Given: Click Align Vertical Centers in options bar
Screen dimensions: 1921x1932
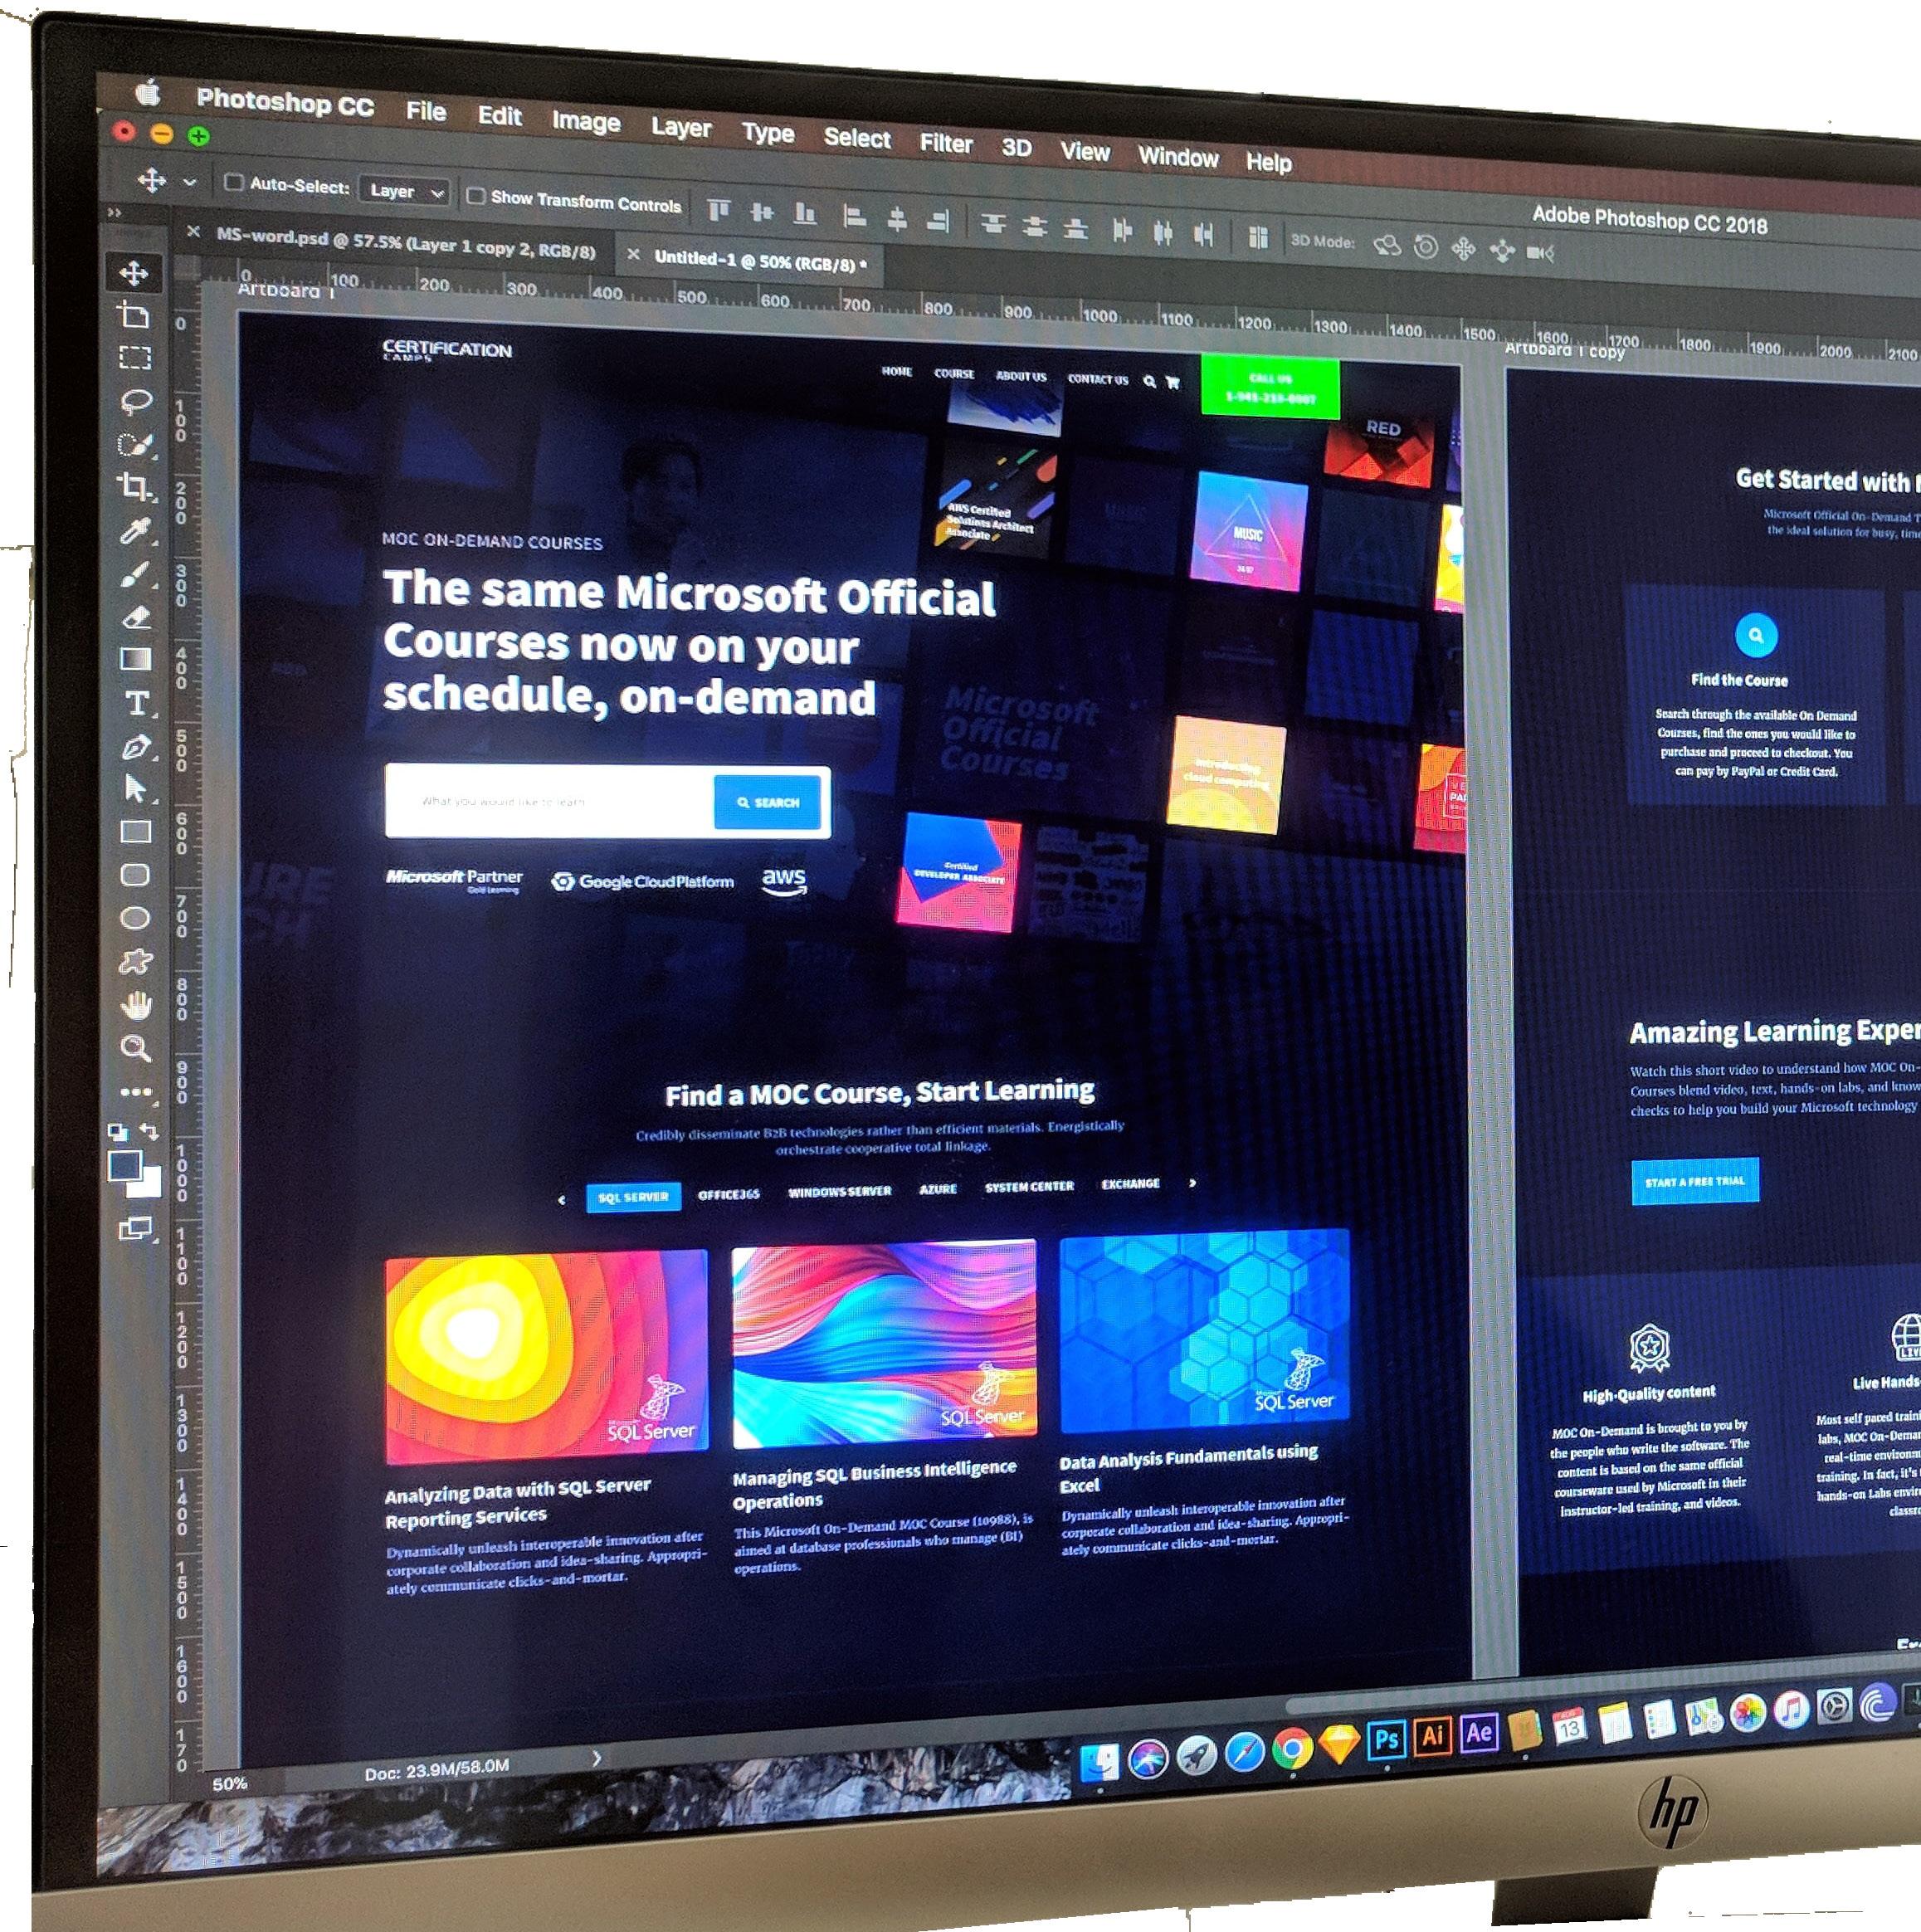Looking at the screenshot, I should click(762, 211).
